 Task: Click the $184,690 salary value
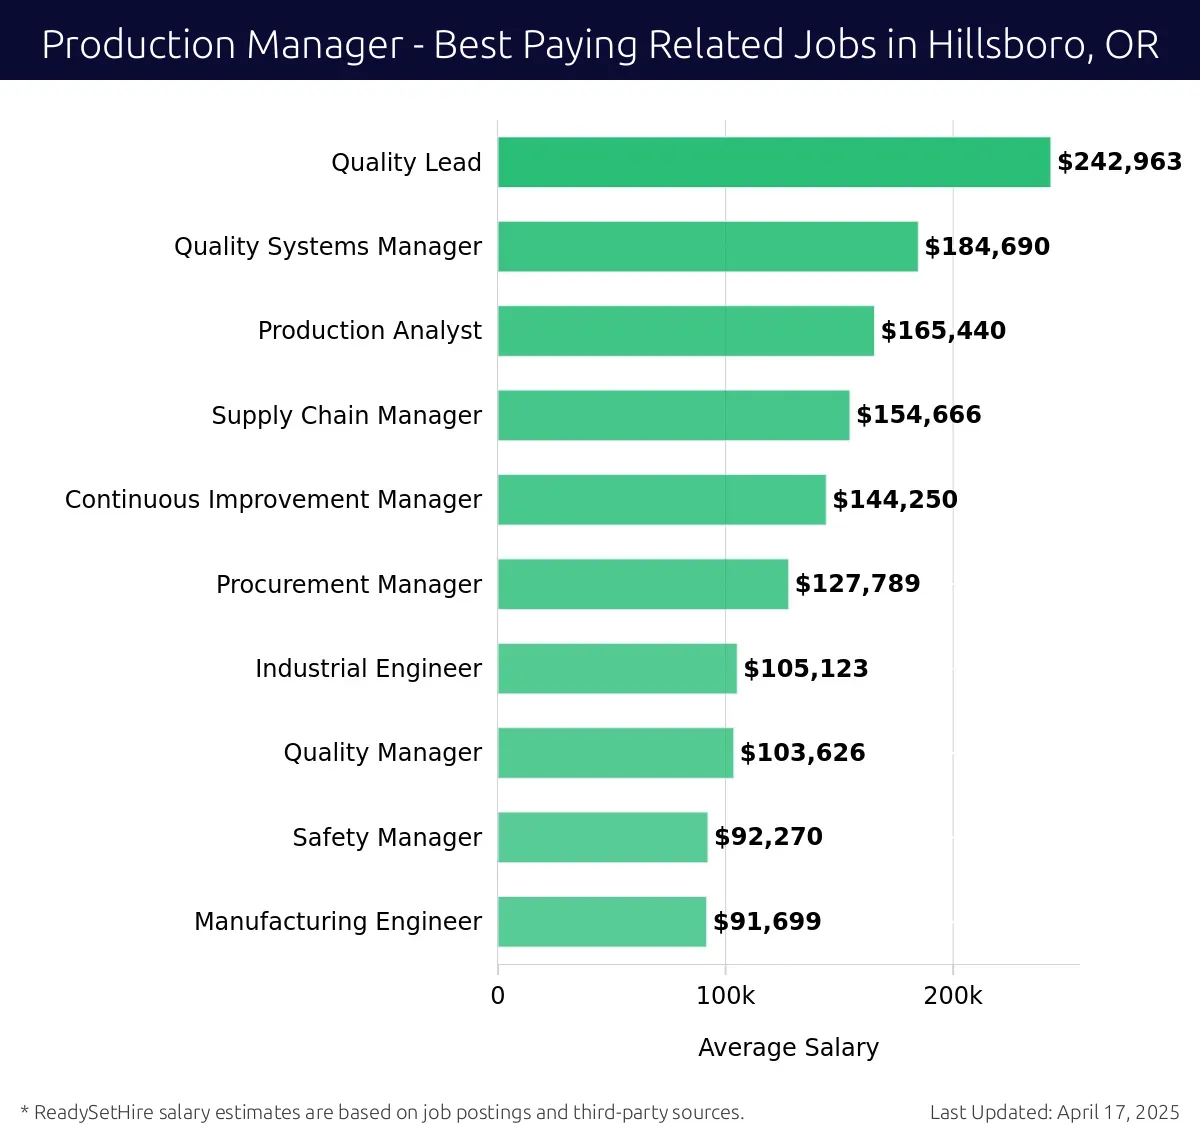[x=987, y=247]
